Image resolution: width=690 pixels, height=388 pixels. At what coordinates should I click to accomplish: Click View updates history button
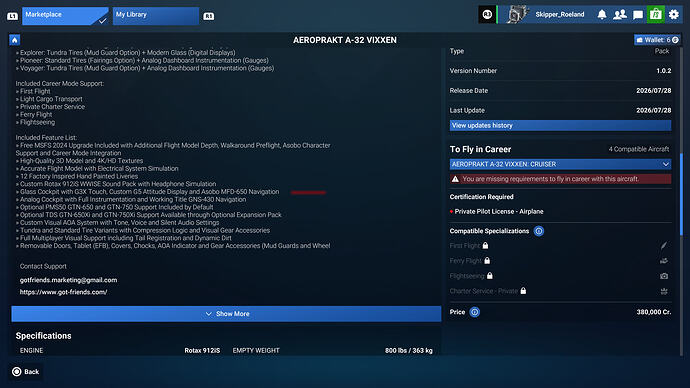(560, 125)
